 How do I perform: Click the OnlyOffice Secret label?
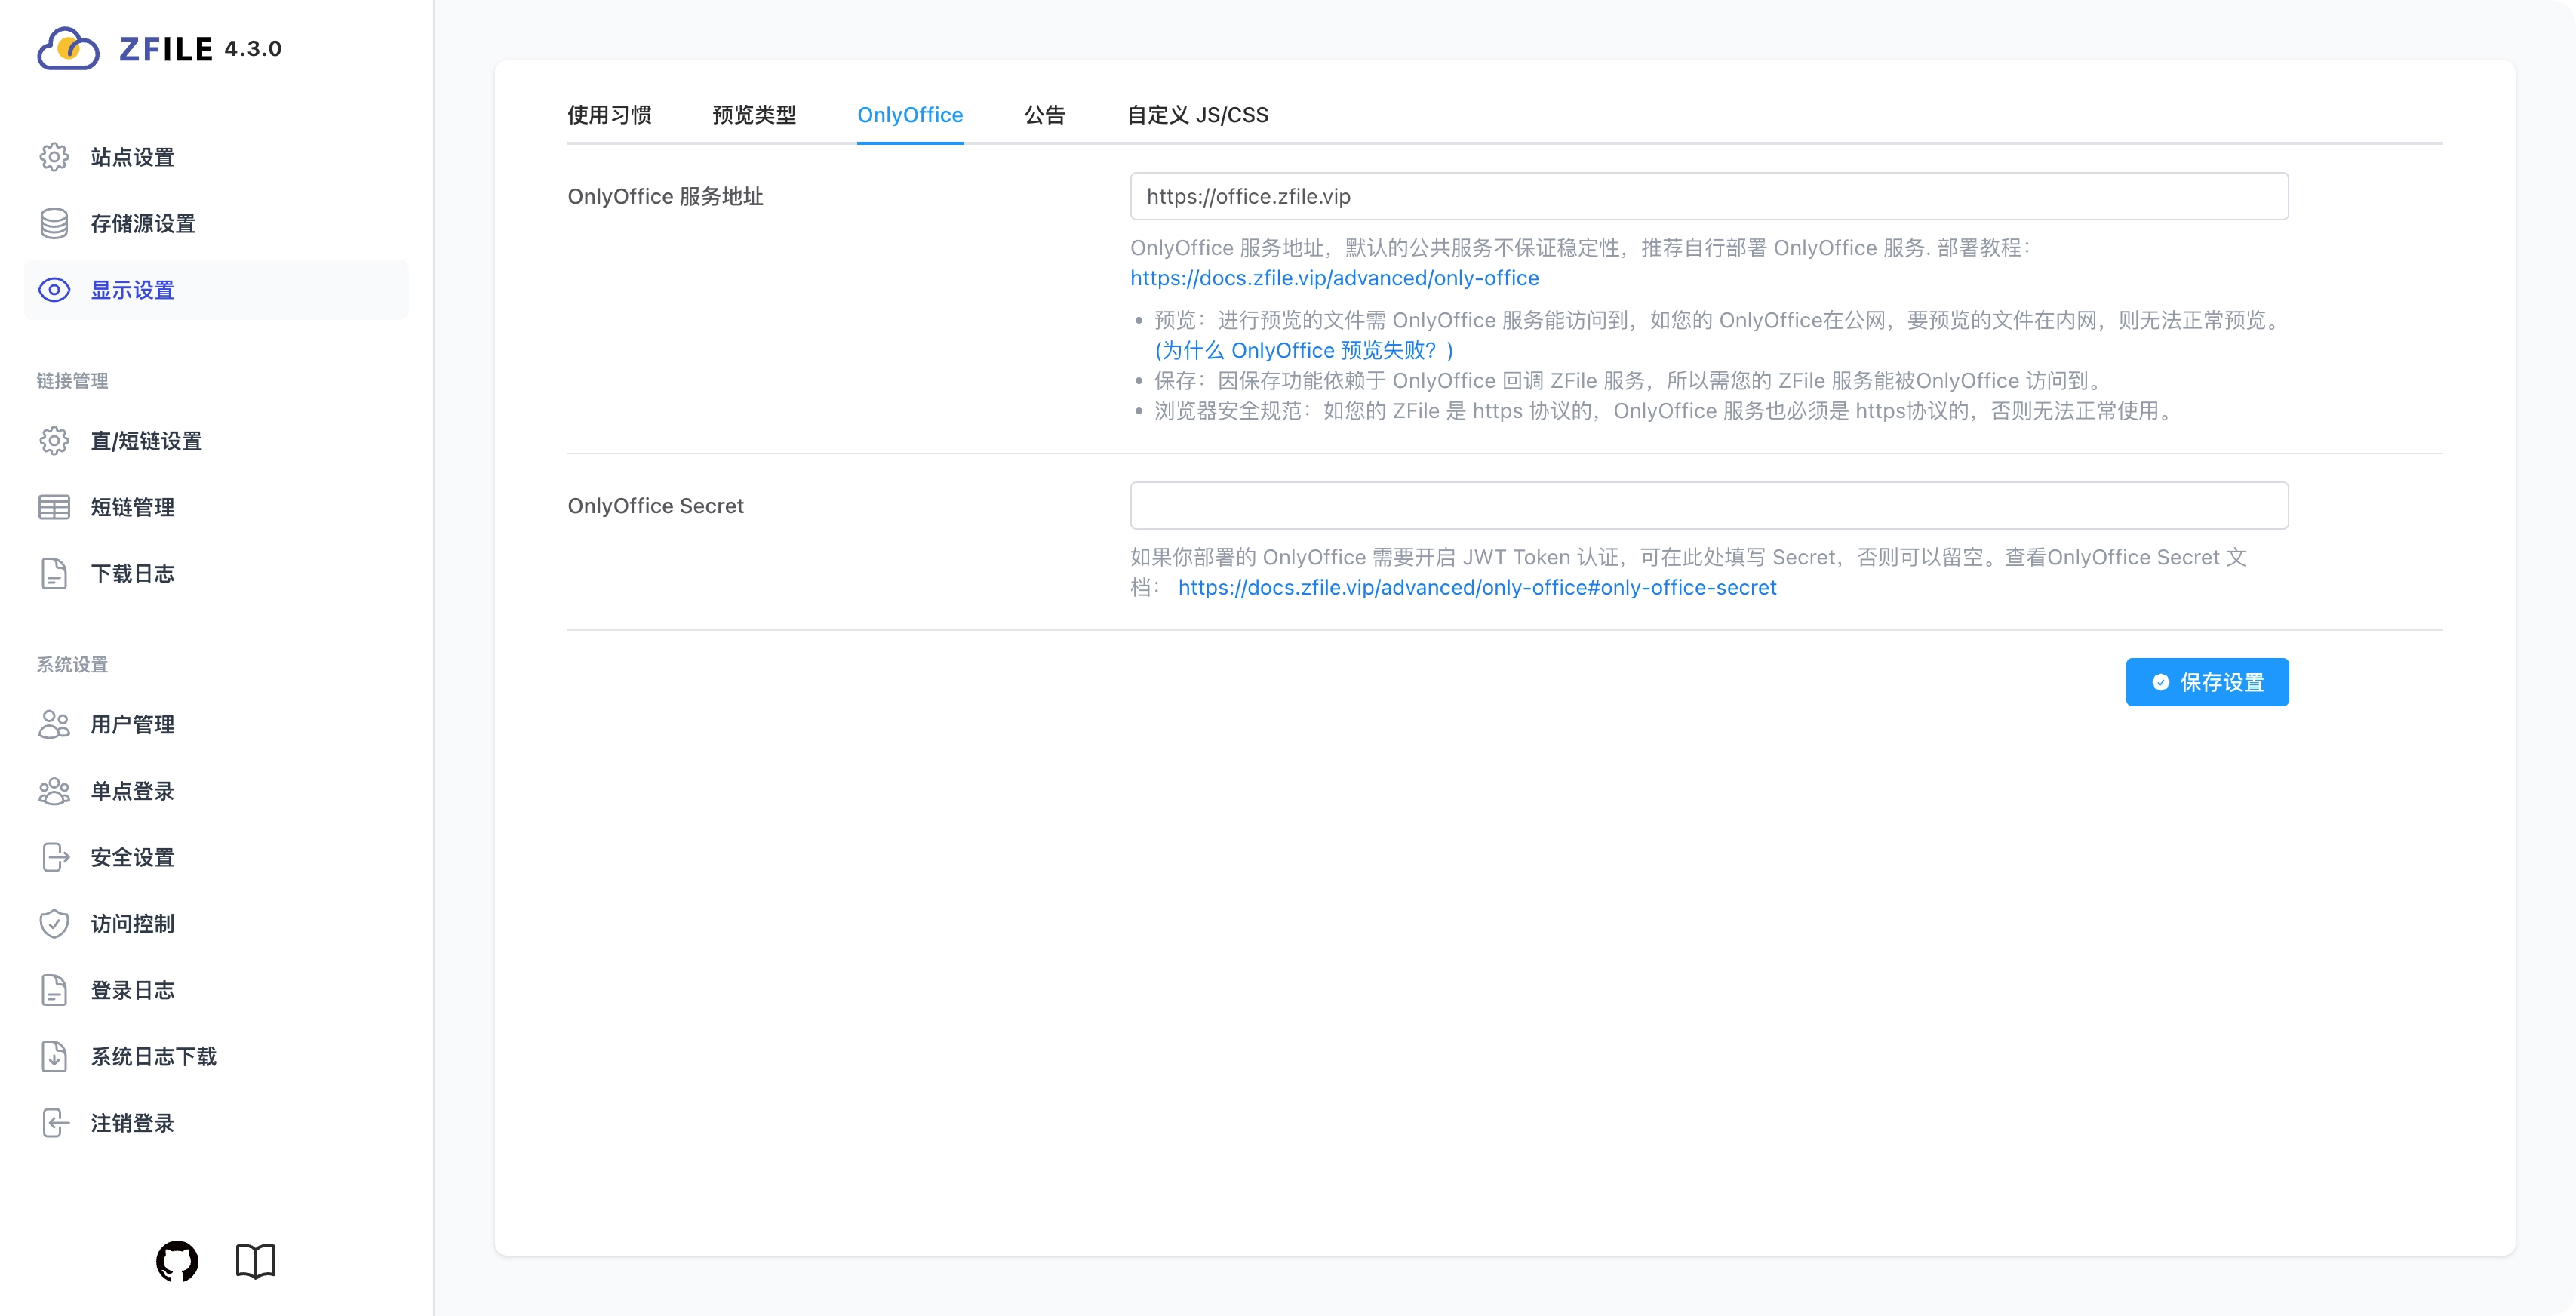click(655, 506)
